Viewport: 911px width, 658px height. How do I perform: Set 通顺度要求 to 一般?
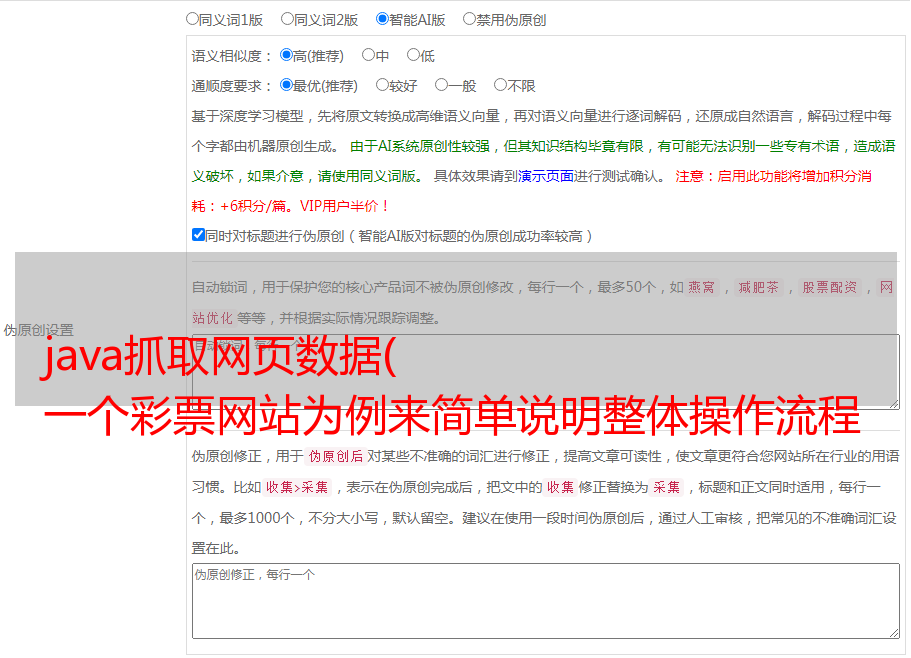tap(442, 85)
